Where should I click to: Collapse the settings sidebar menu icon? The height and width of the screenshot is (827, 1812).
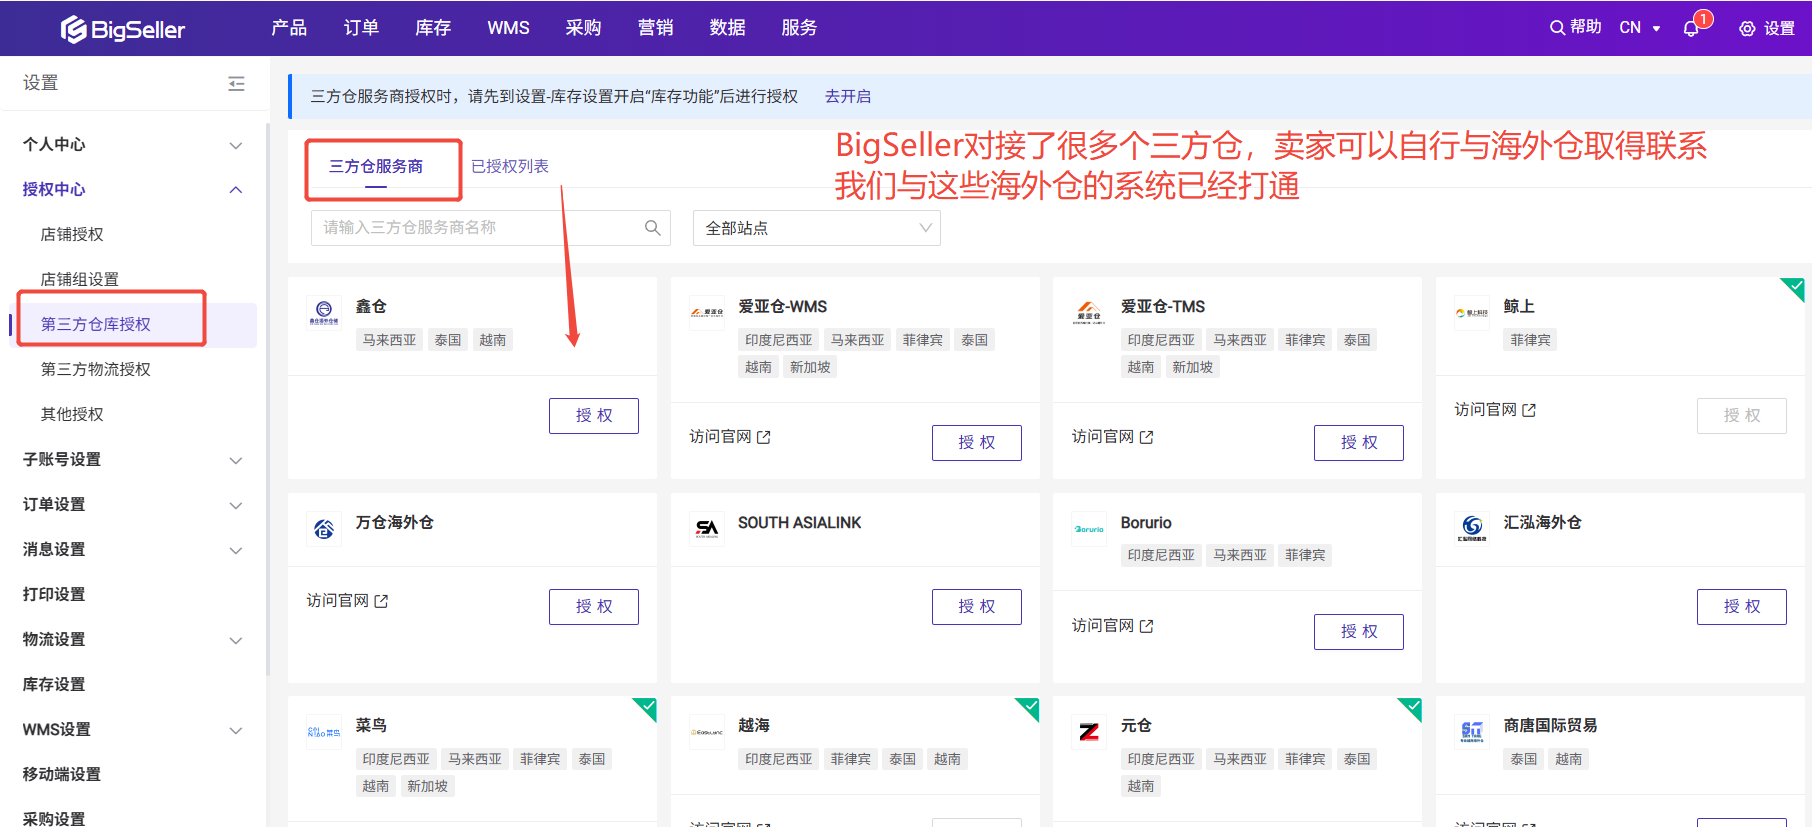236,83
